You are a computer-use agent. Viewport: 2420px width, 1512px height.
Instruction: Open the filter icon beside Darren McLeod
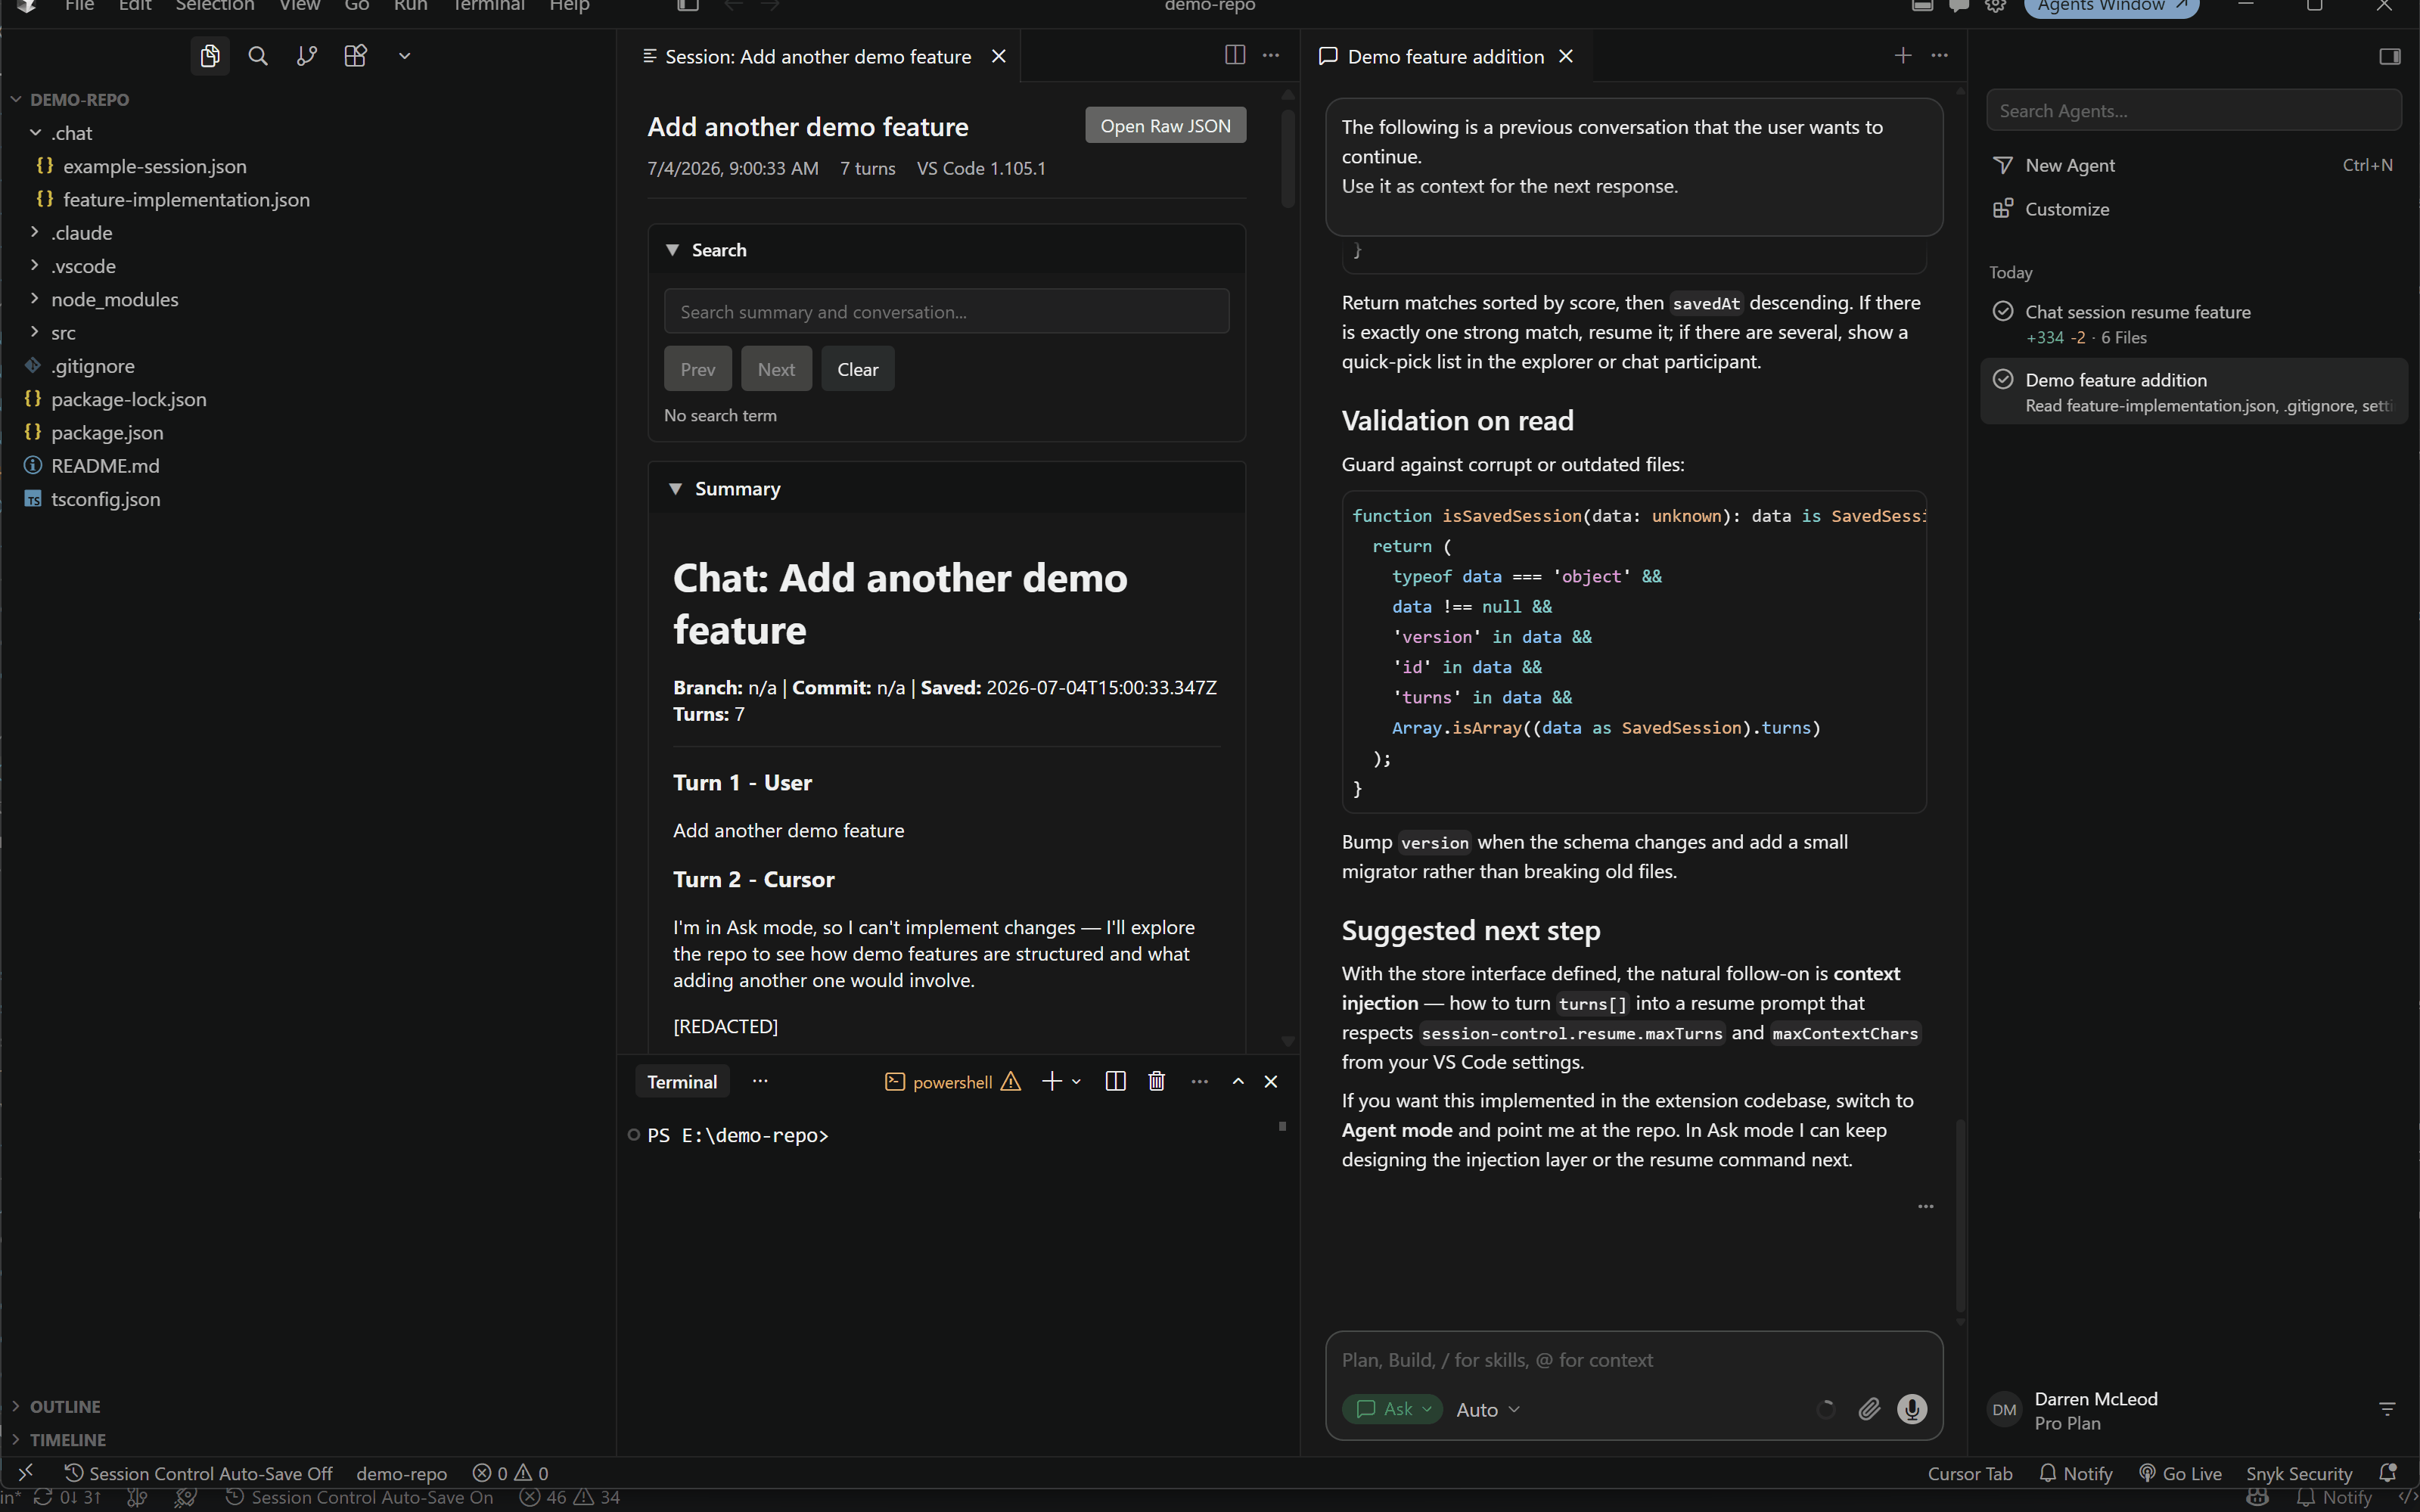(x=2387, y=1409)
